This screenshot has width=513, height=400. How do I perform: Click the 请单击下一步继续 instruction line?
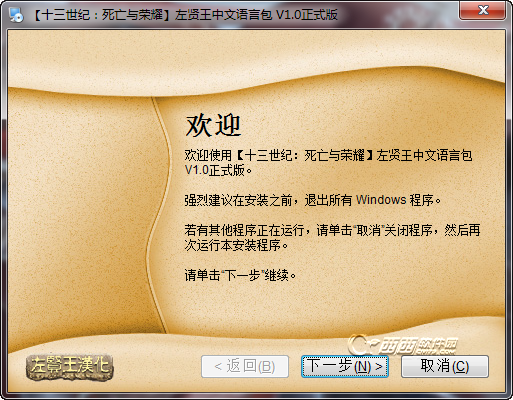(x=240, y=275)
